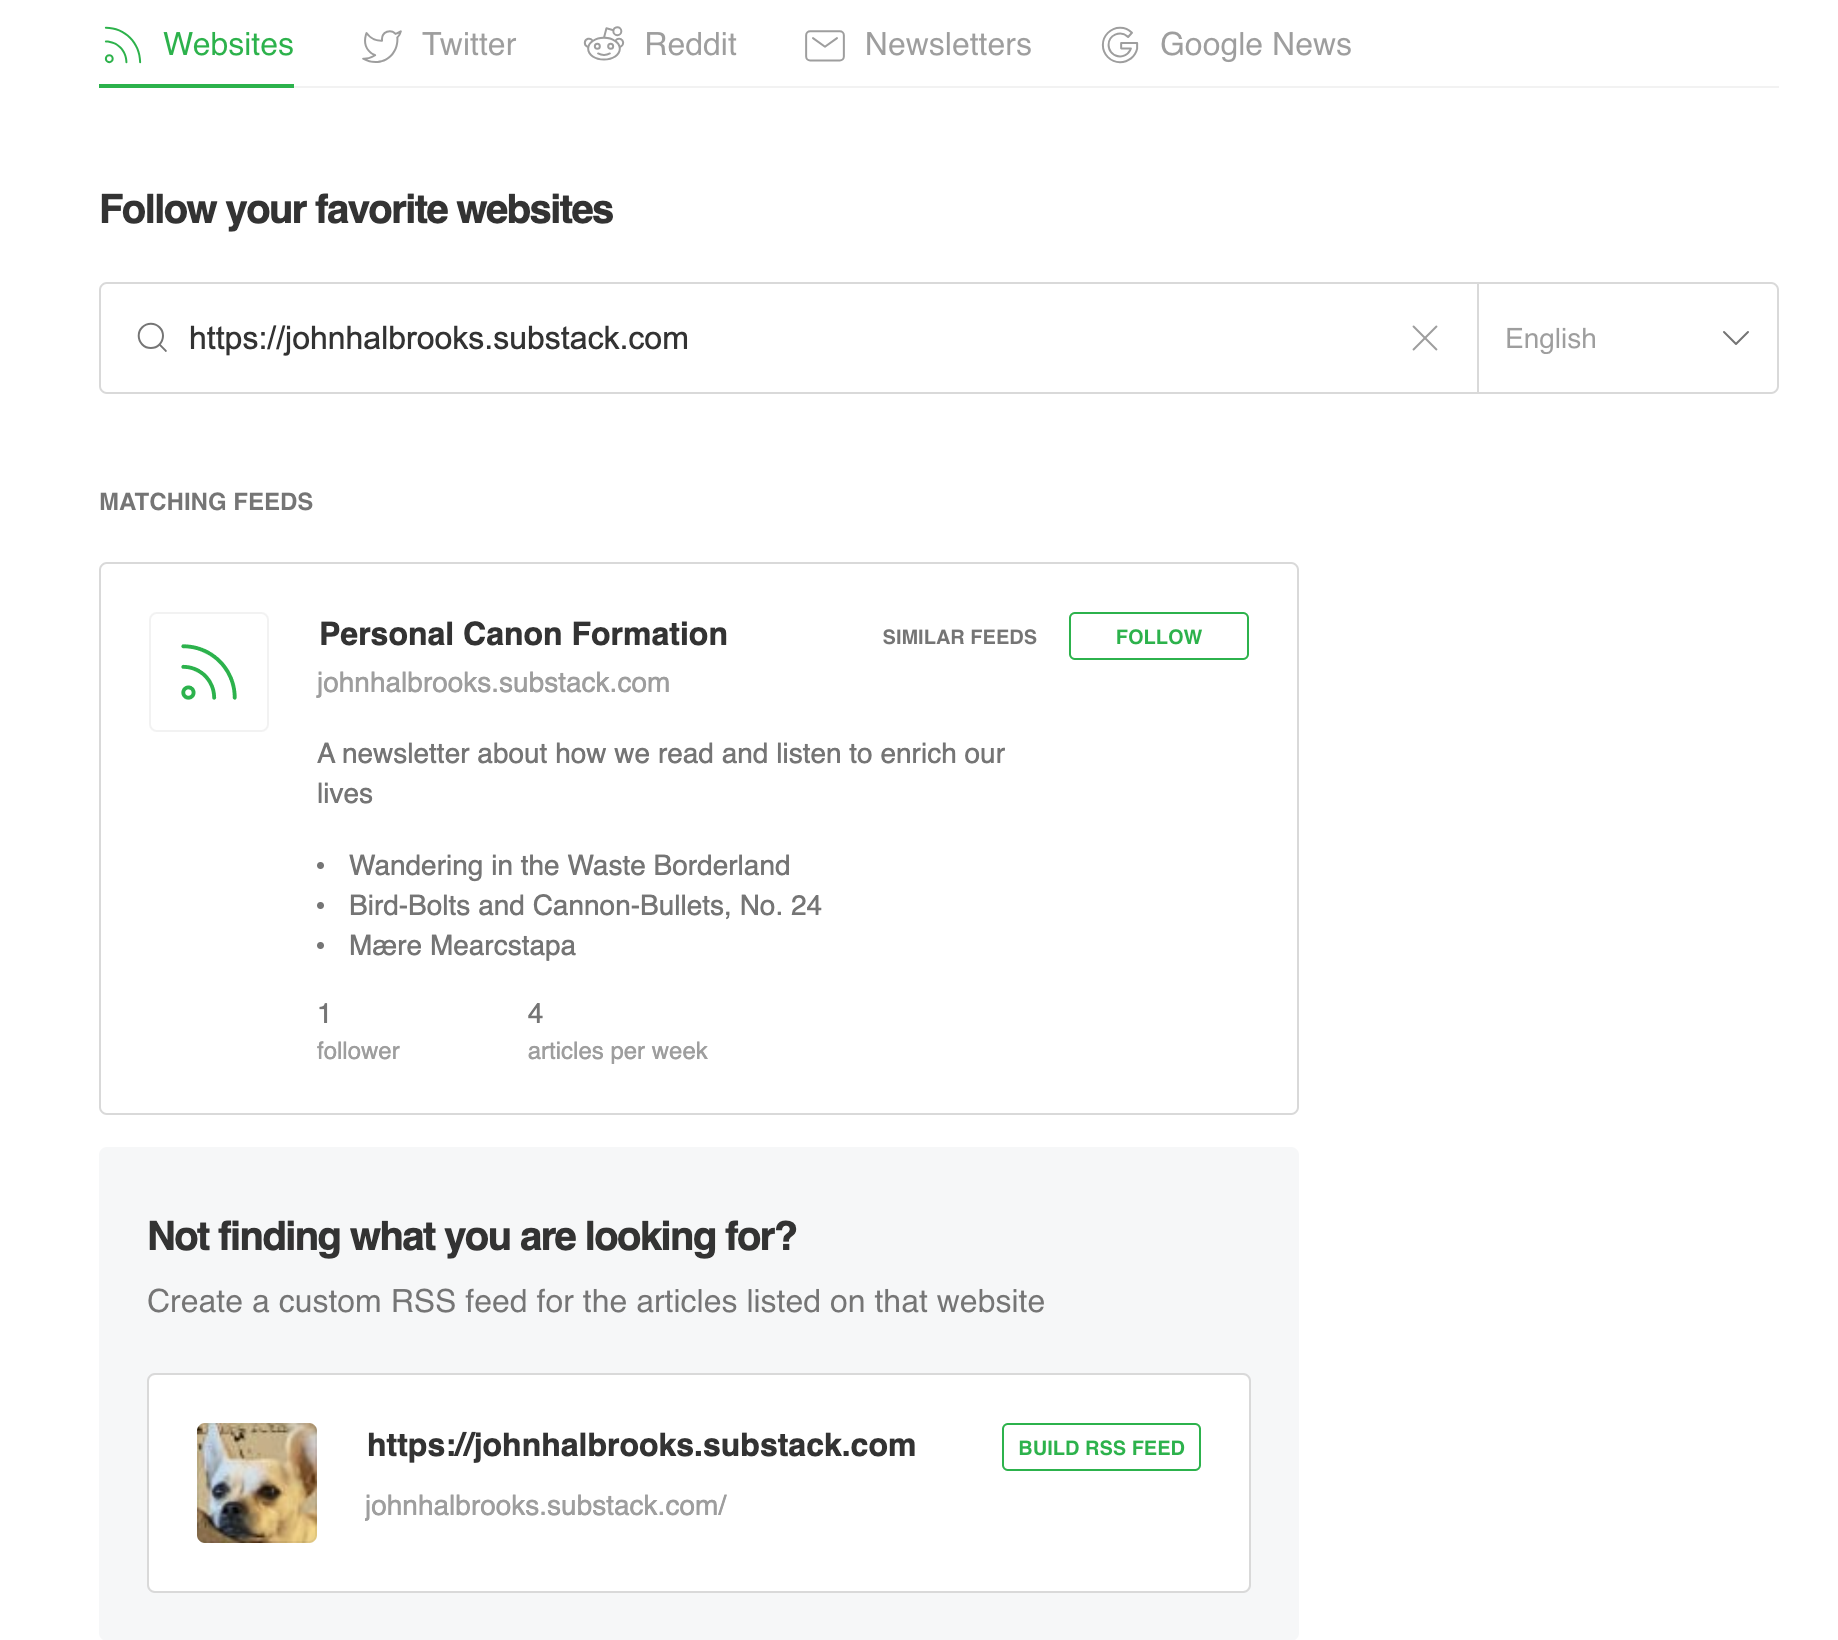This screenshot has height=1640, width=1838.
Task: Open johnhalbrooks.substack.com feed link
Action: (493, 683)
